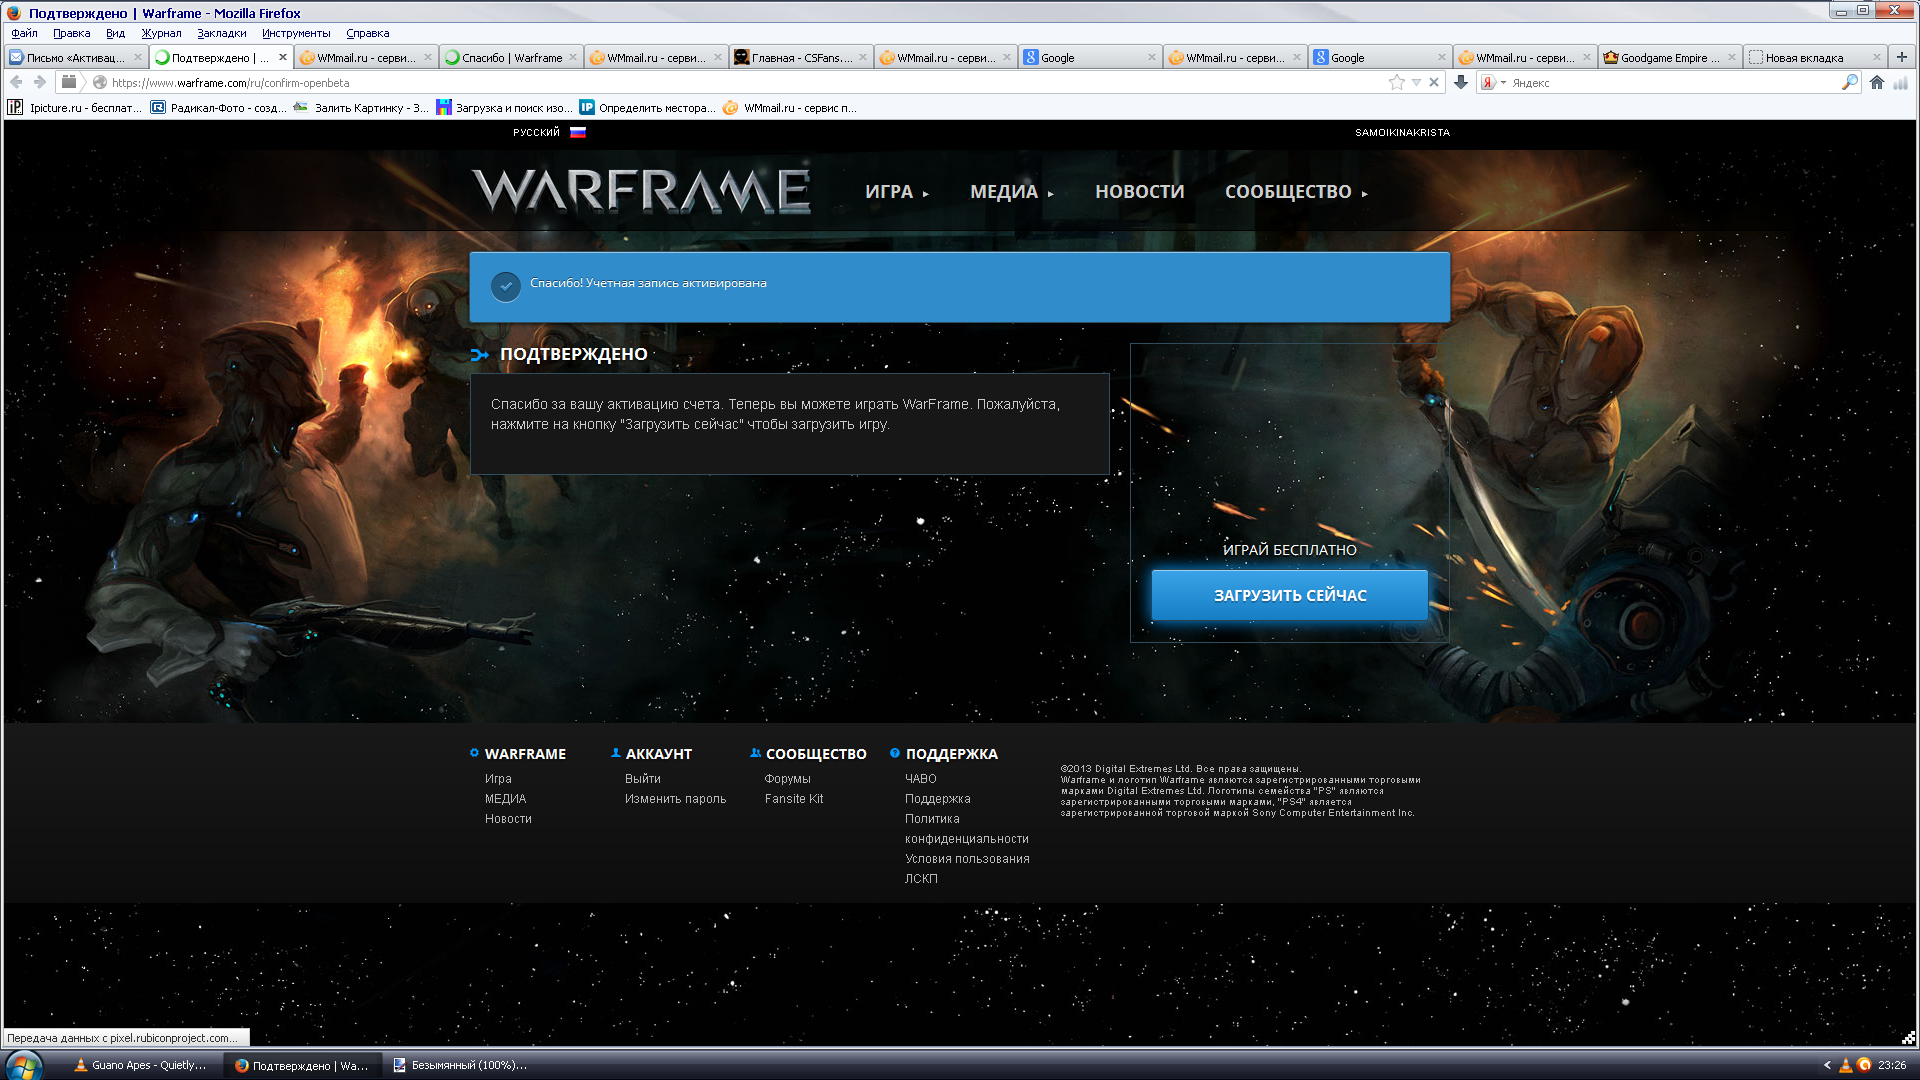Open a new tab with the plus button
Screen dimensions: 1920x1080
click(1902, 57)
